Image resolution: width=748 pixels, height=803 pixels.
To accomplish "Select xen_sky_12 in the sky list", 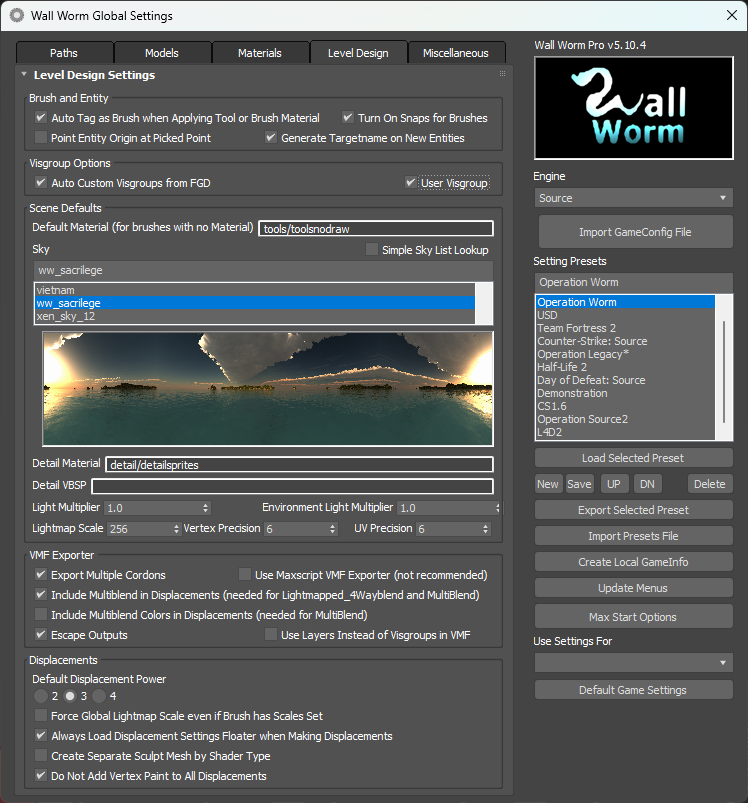I will pyautogui.click(x=255, y=316).
